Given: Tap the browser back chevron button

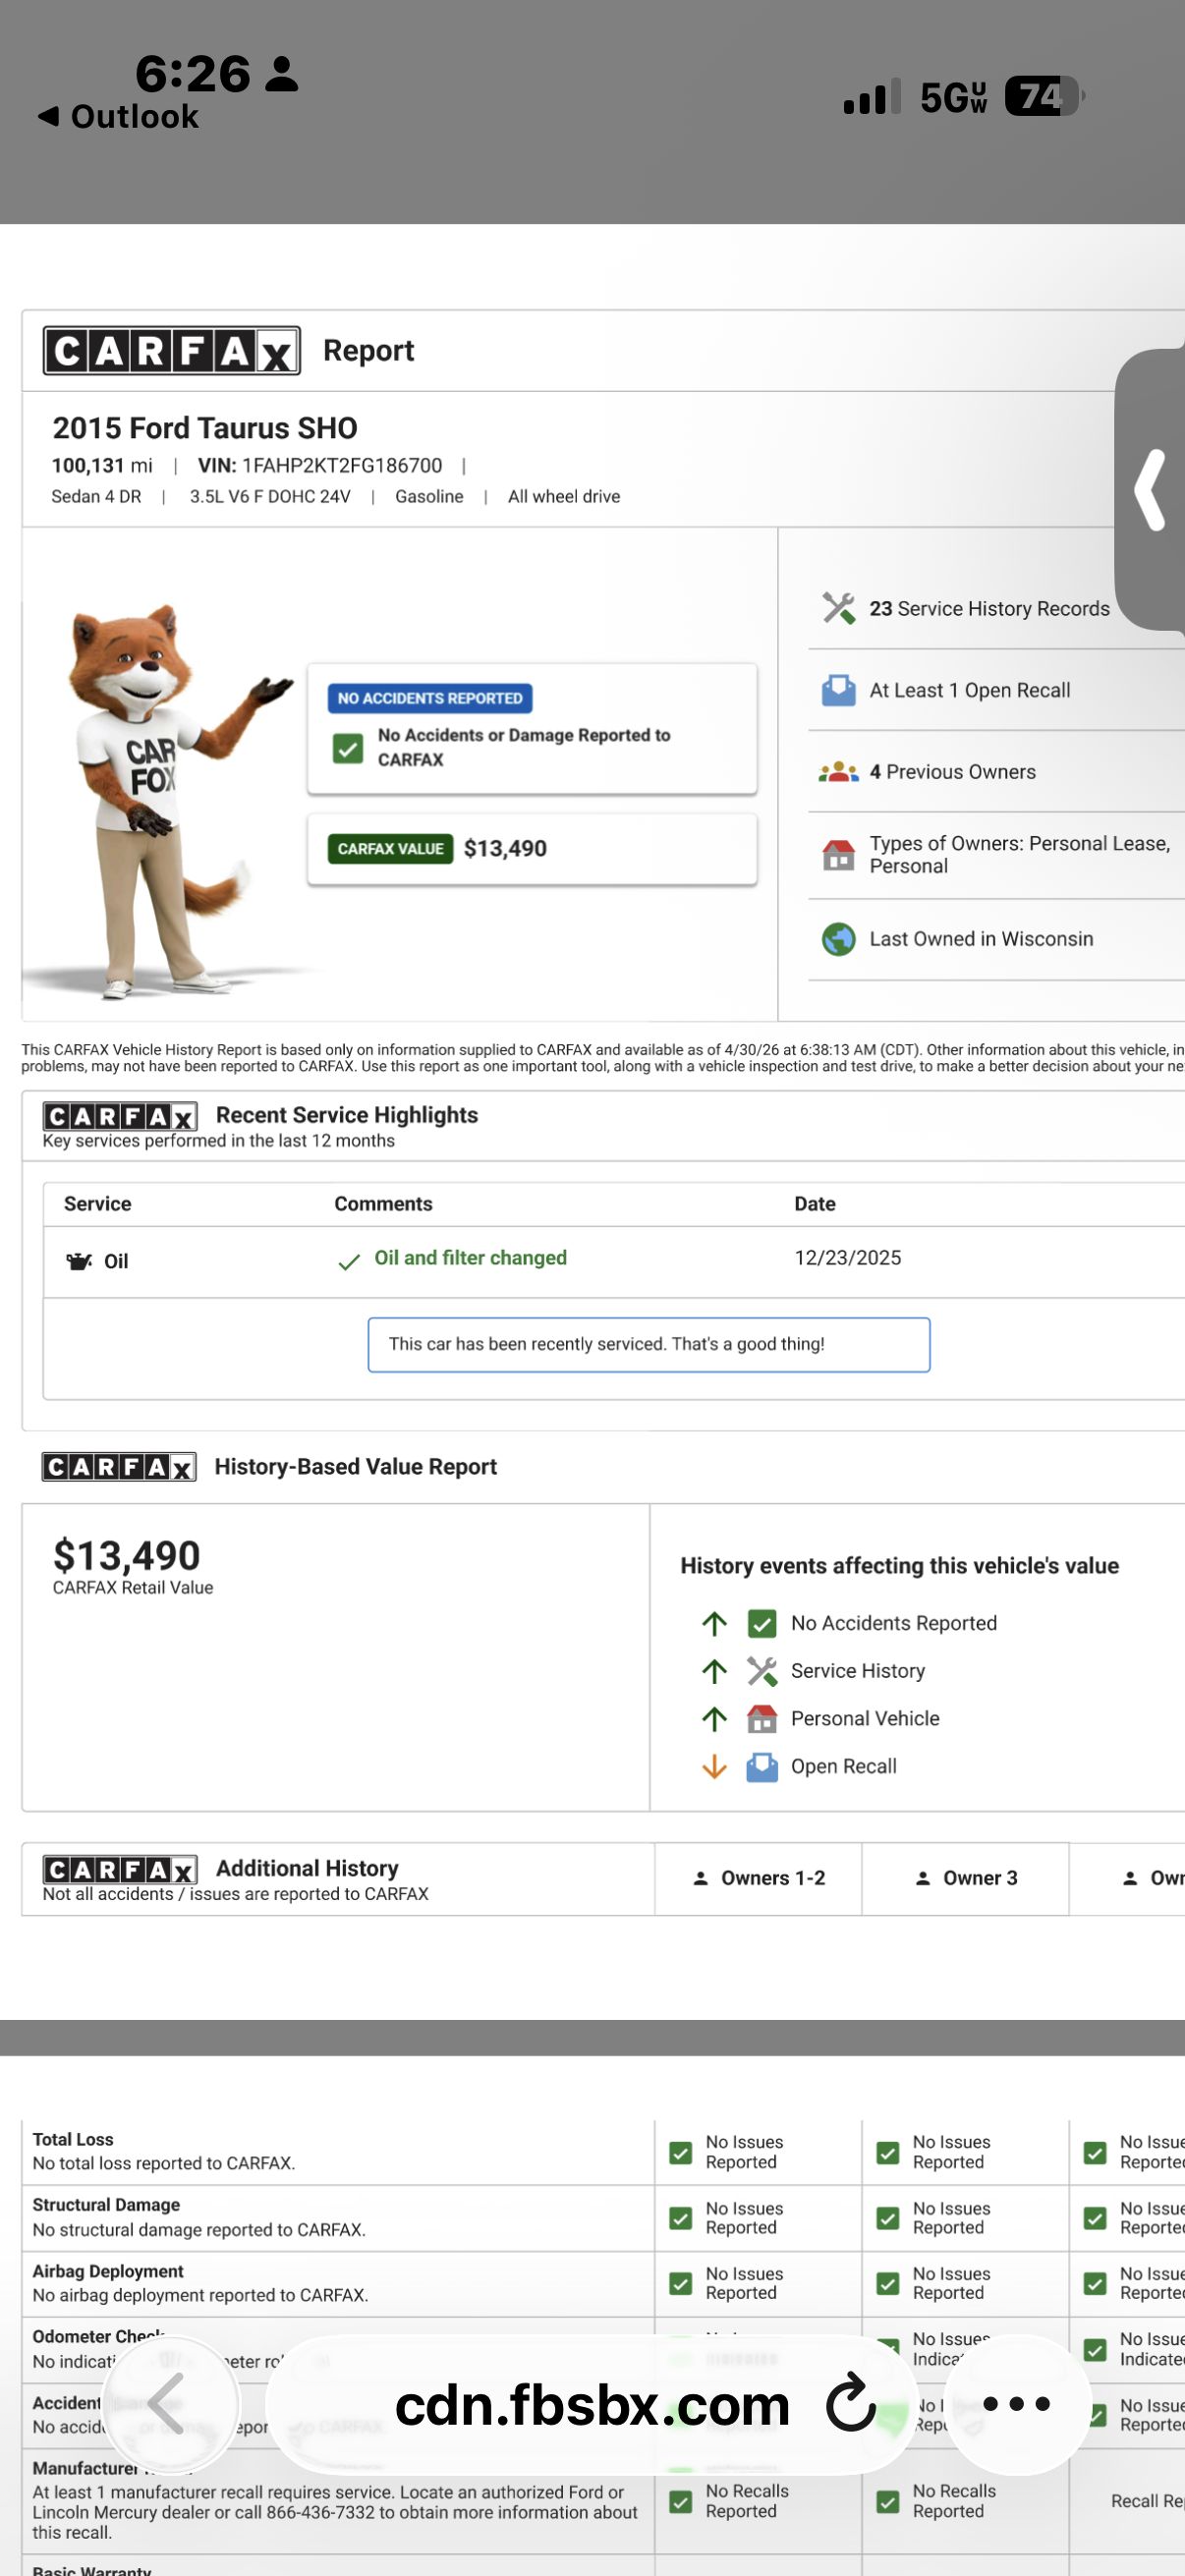Looking at the screenshot, I should (x=166, y=2404).
